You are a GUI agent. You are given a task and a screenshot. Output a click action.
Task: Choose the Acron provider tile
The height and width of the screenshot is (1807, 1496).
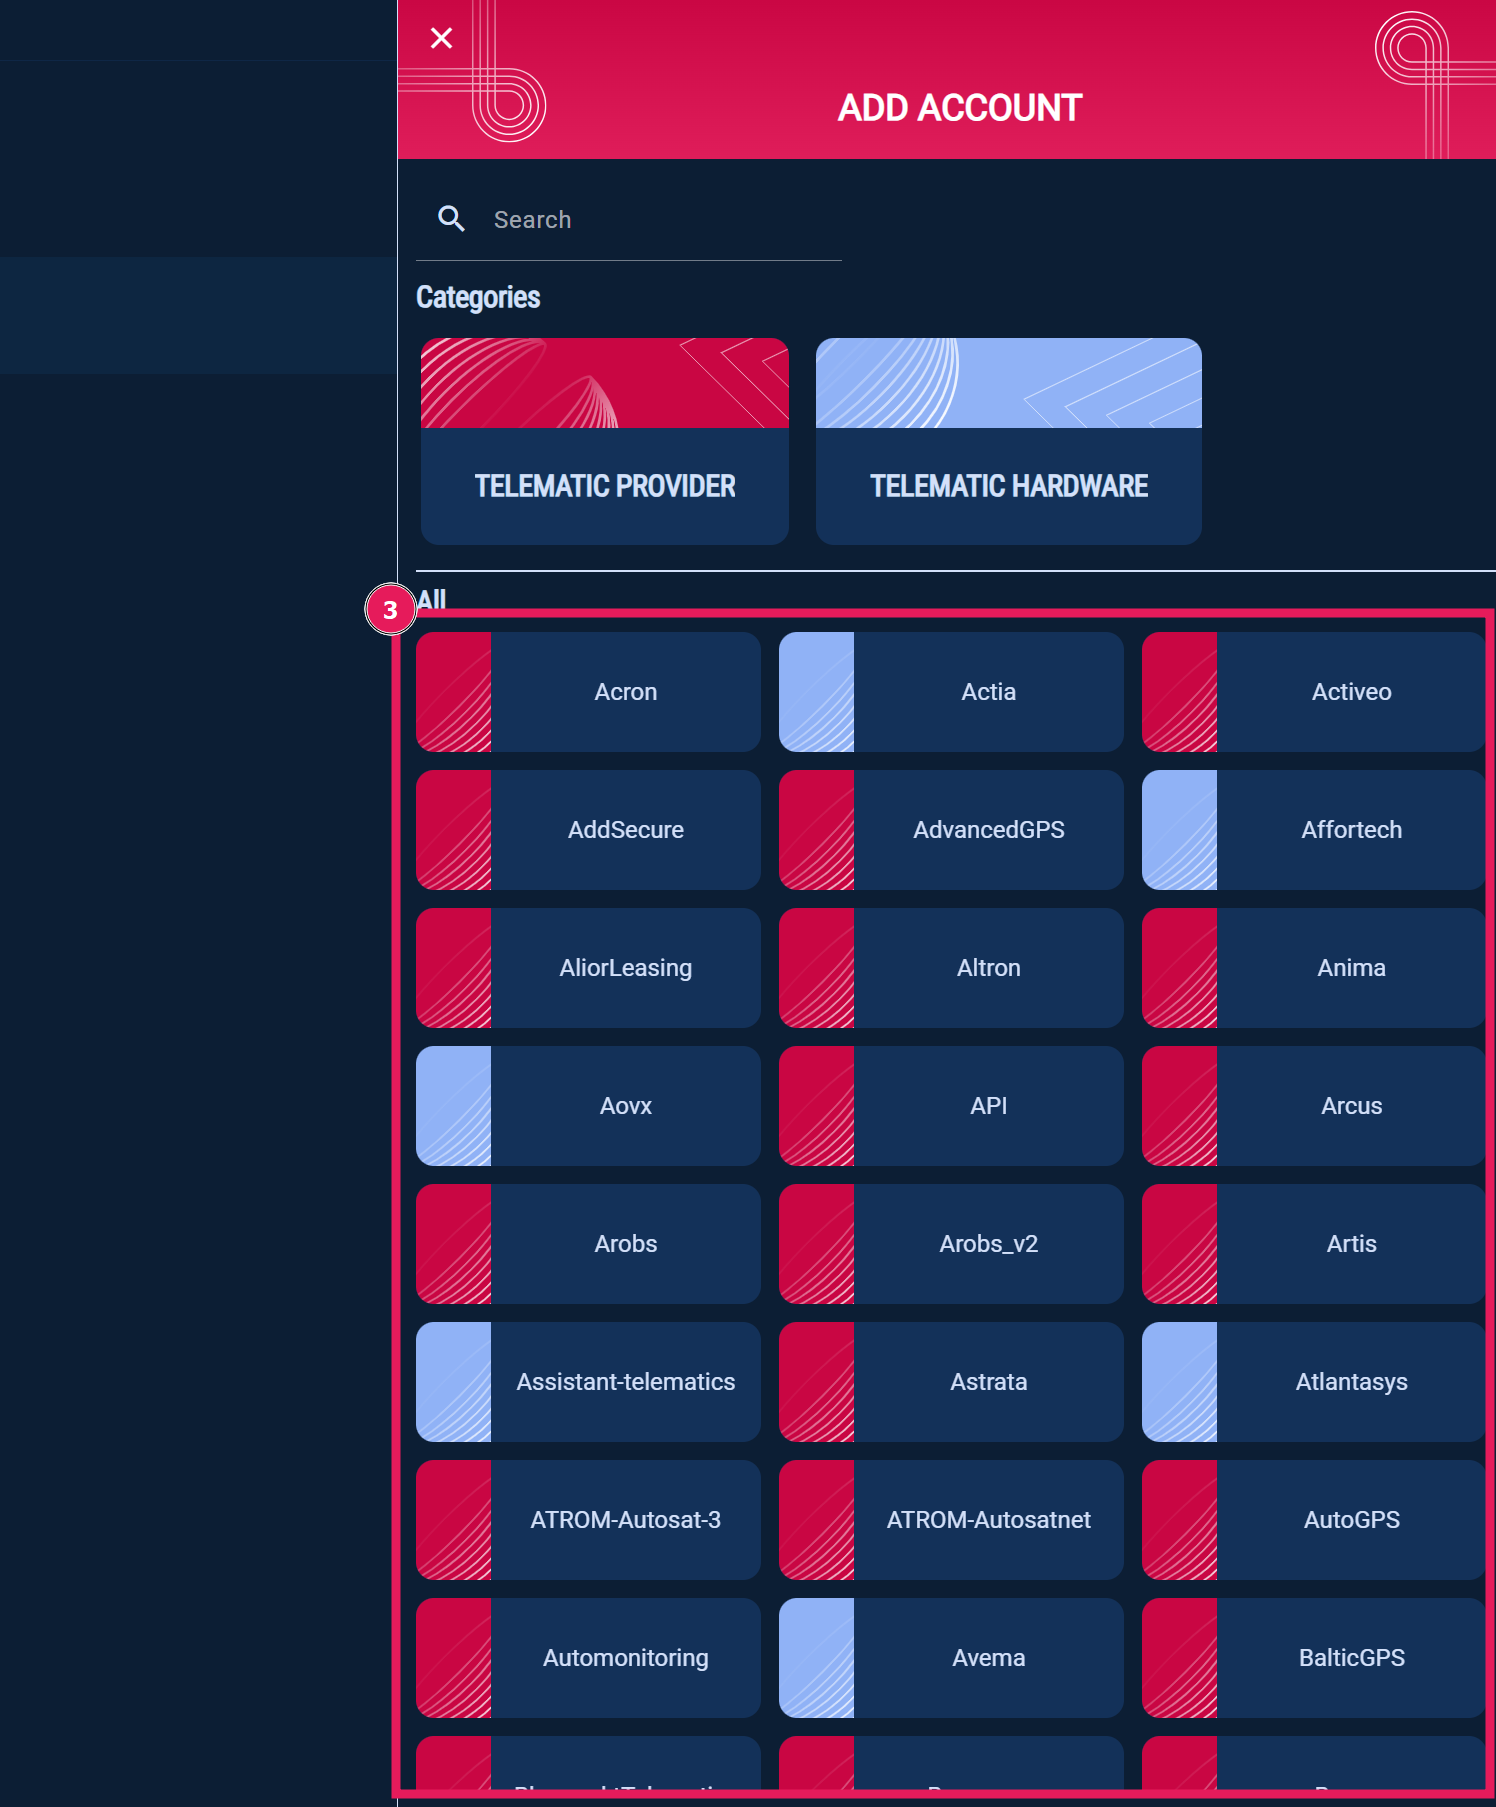pyautogui.click(x=625, y=692)
